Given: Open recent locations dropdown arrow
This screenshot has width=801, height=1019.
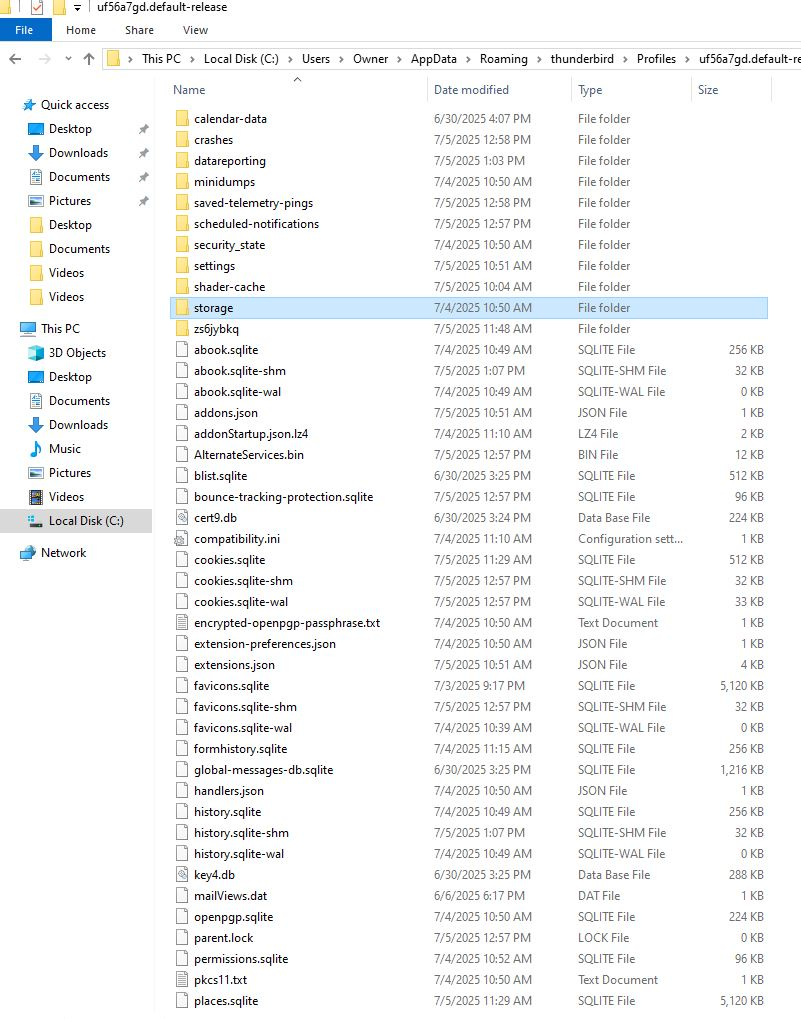Looking at the screenshot, I should pyautogui.click(x=68, y=58).
